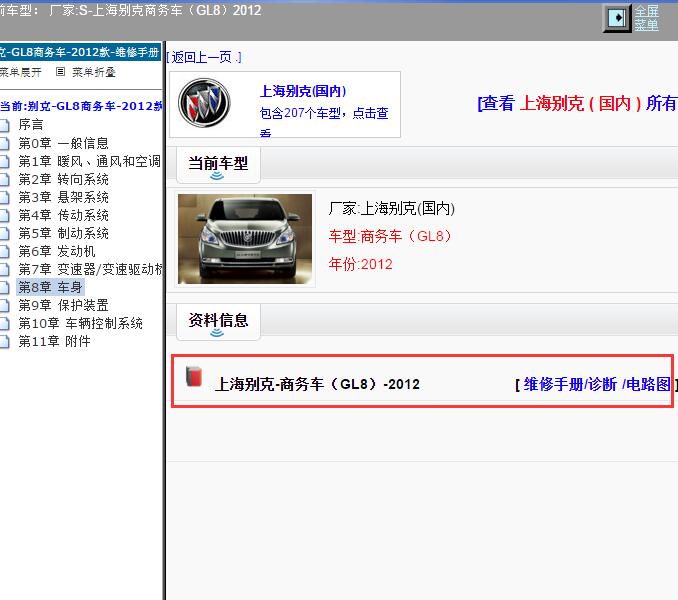
Task: Click the 年份:2012 text
Action: [x=361, y=264]
